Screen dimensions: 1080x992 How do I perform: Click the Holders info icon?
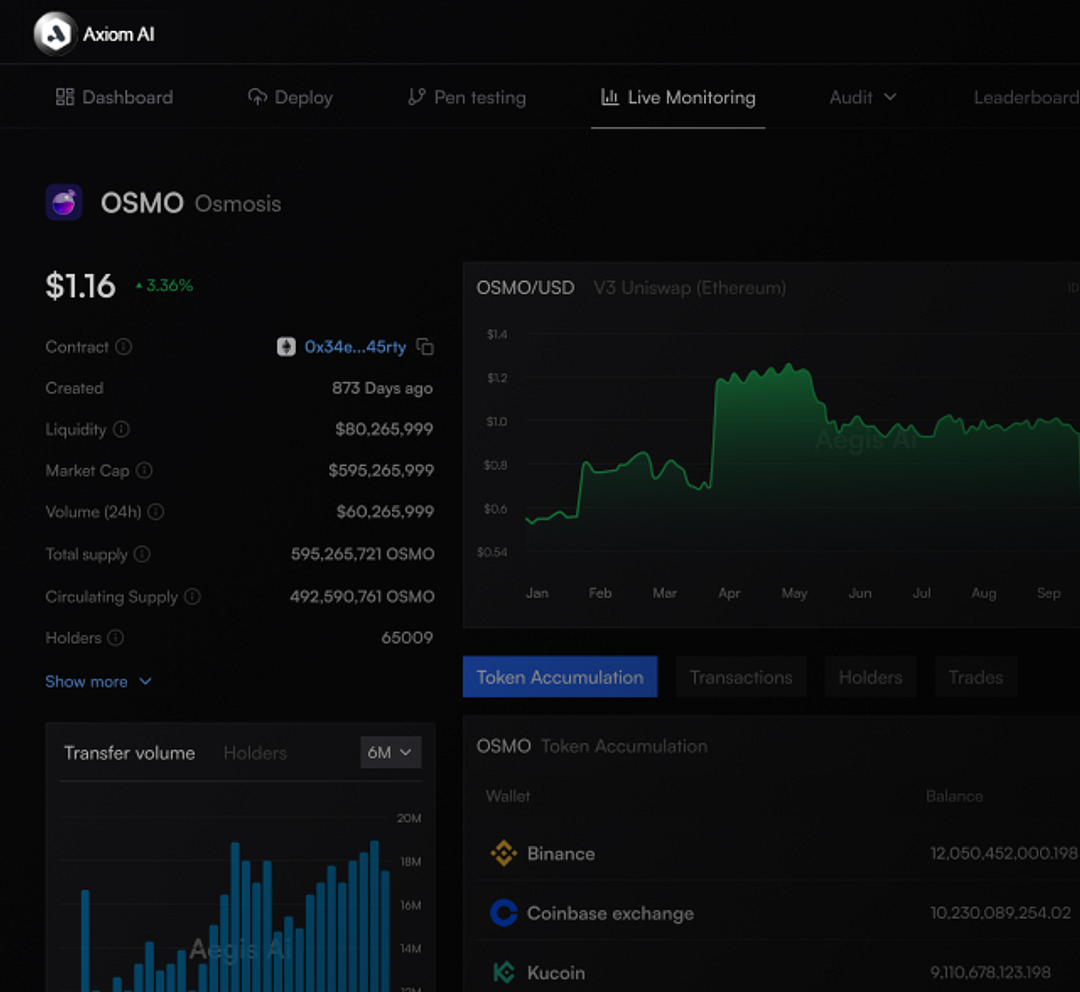tap(116, 638)
